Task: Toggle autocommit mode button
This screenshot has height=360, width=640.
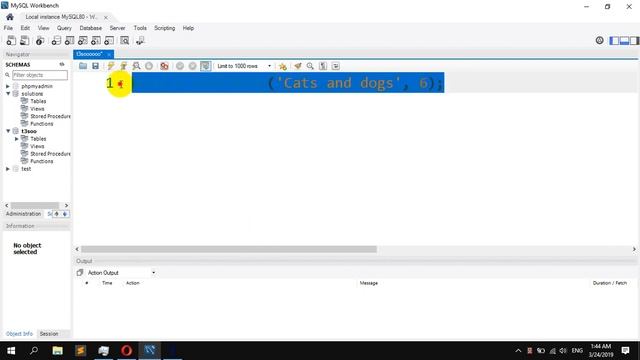Action: coord(206,66)
